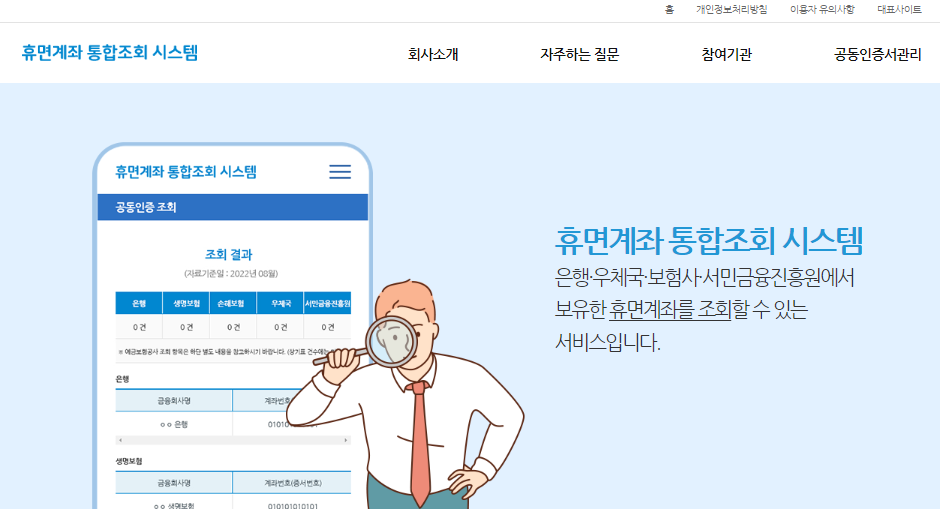Click the 은행 column header in result table
Image resolution: width=940 pixels, height=509 pixels.
[139, 303]
